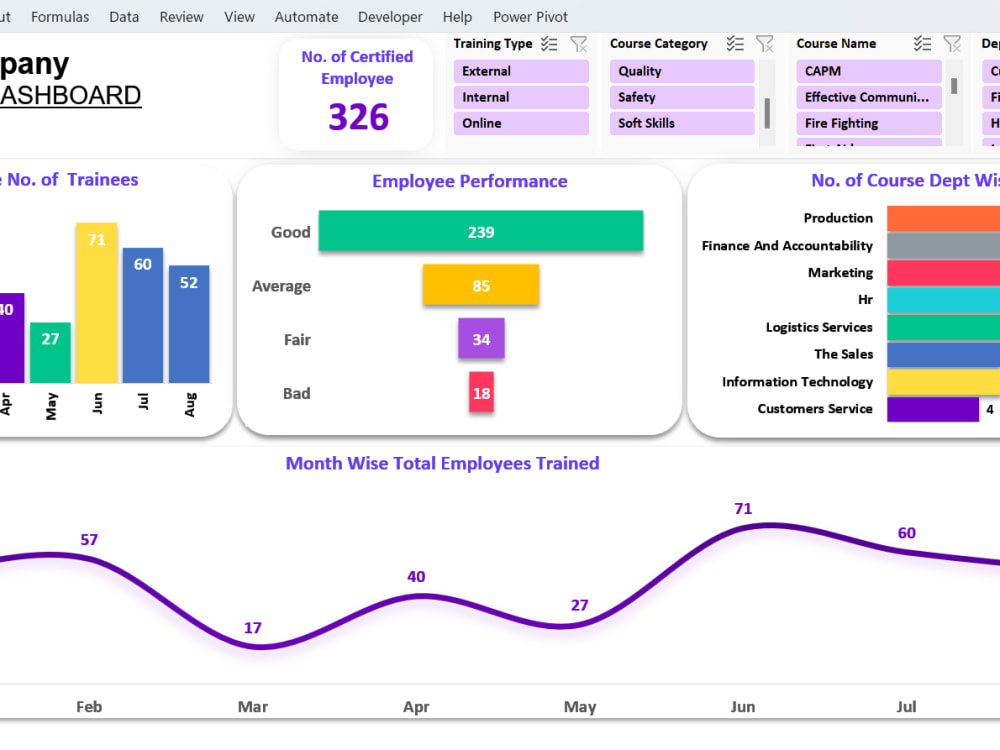This screenshot has width=1000, height=750.
Task: Clear the filter on the Course Name slicer
Action: tap(951, 43)
